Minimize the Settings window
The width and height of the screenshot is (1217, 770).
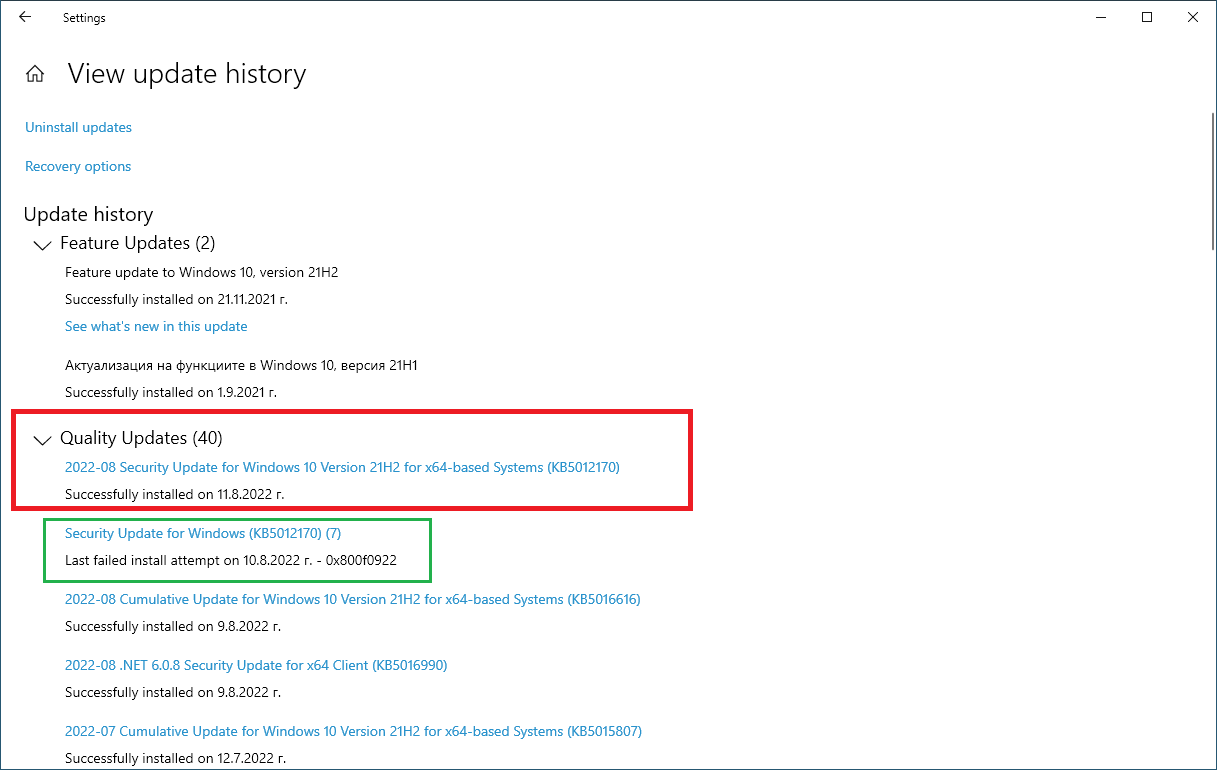(x=1101, y=17)
